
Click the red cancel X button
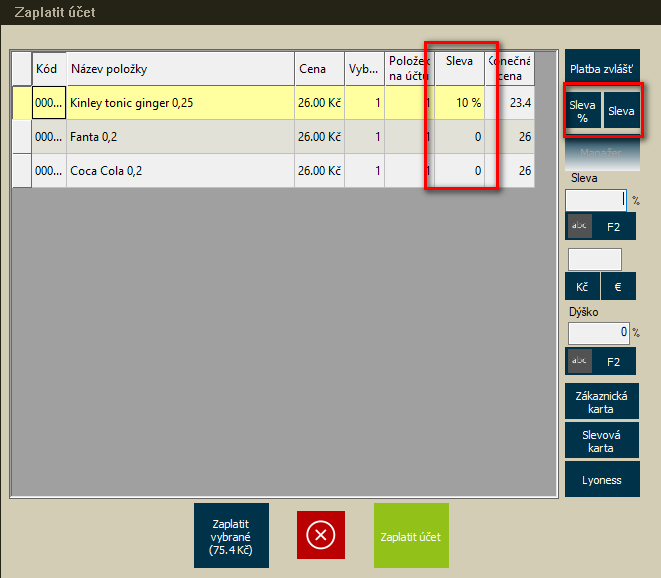click(x=320, y=535)
